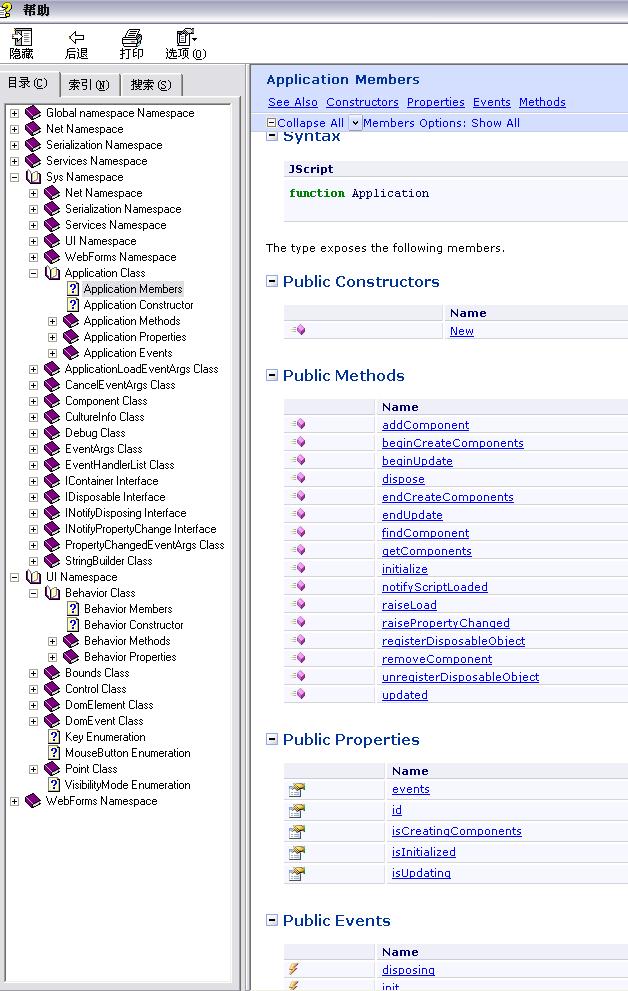Open the Options (选项) toolbar menu icon

(x=185, y=38)
